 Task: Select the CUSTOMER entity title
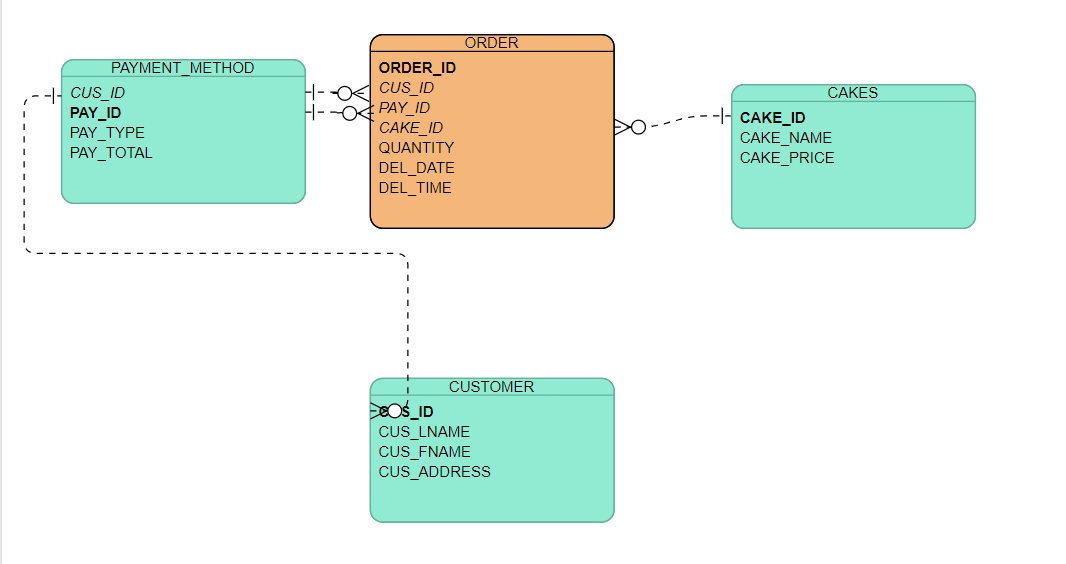(x=492, y=387)
